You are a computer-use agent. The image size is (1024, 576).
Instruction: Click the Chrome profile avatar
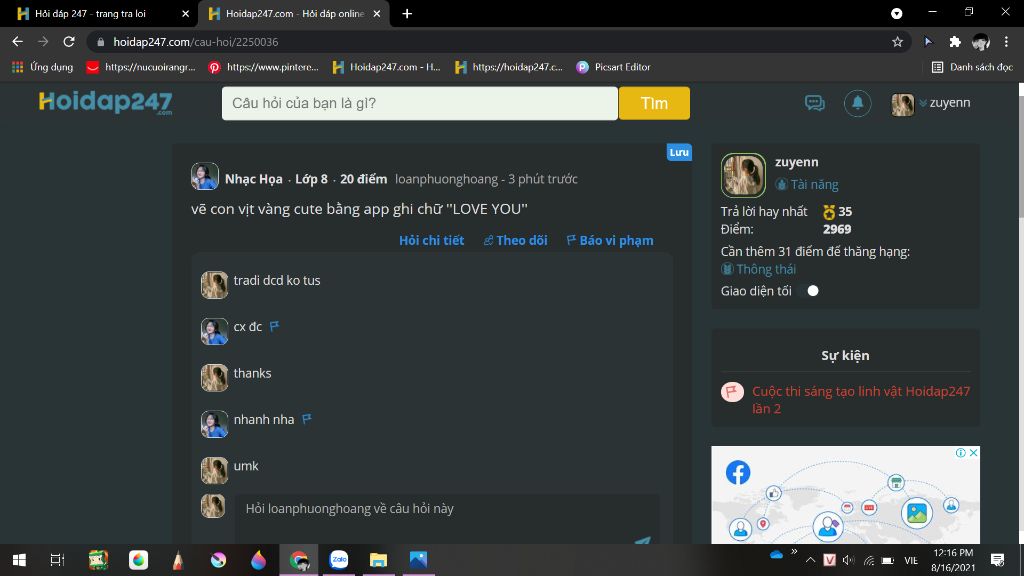pyautogui.click(x=980, y=42)
